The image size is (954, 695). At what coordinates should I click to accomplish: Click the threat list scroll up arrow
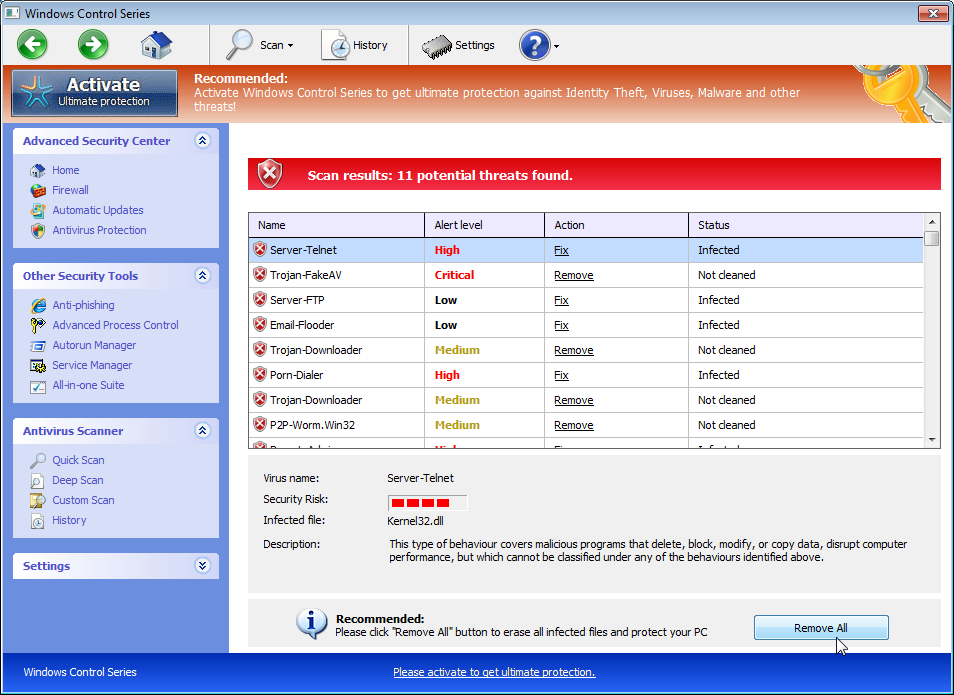[x=932, y=221]
